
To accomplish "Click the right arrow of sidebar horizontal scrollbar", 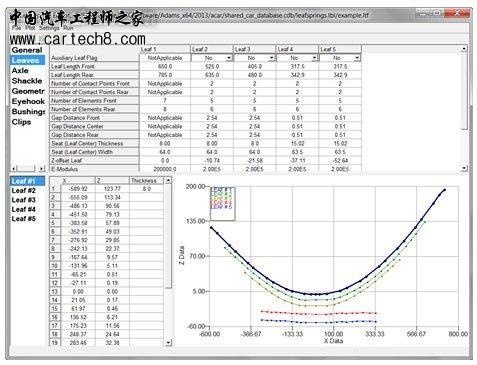I will 41,168.
